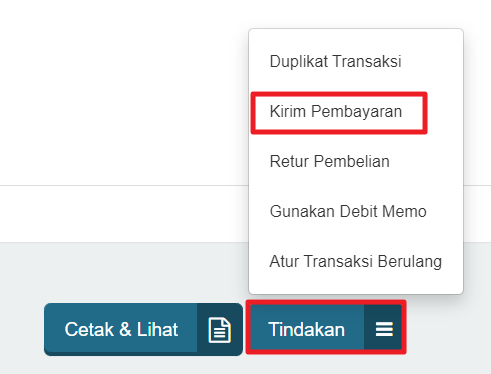Duplicate the transaction from the action menu

(x=335, y=61)
